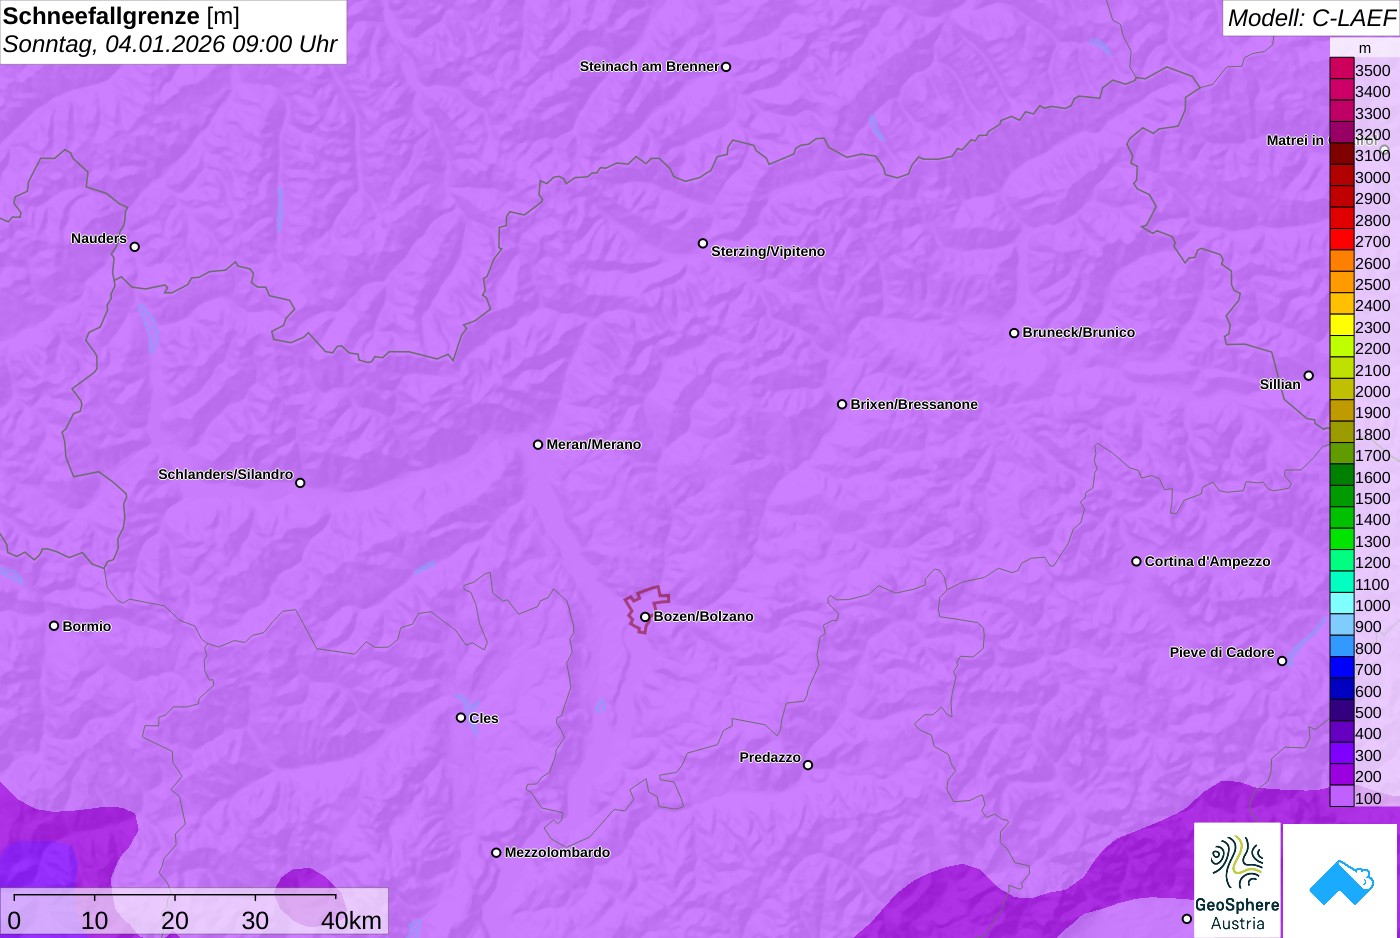Select the red 2700 m legend swatch
The height and width of the screenshot is (938, 1400).
(1342, 240)
